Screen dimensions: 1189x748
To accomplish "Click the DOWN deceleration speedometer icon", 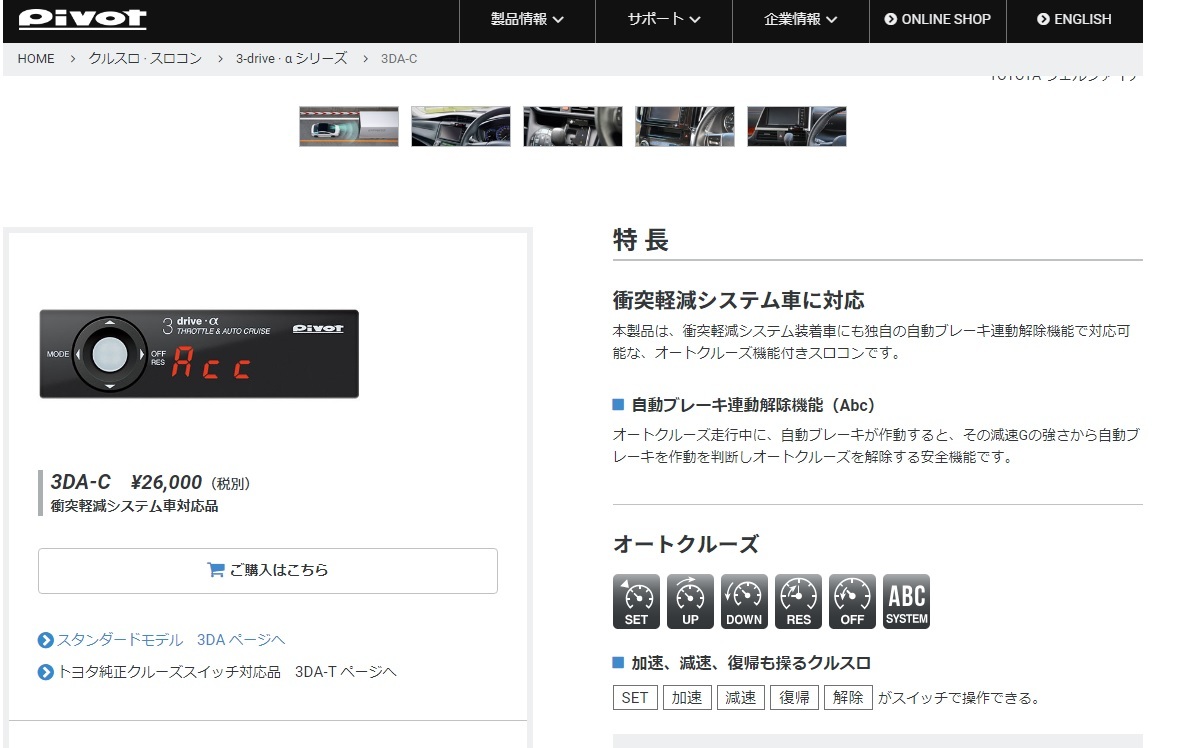I will point(744,600).
